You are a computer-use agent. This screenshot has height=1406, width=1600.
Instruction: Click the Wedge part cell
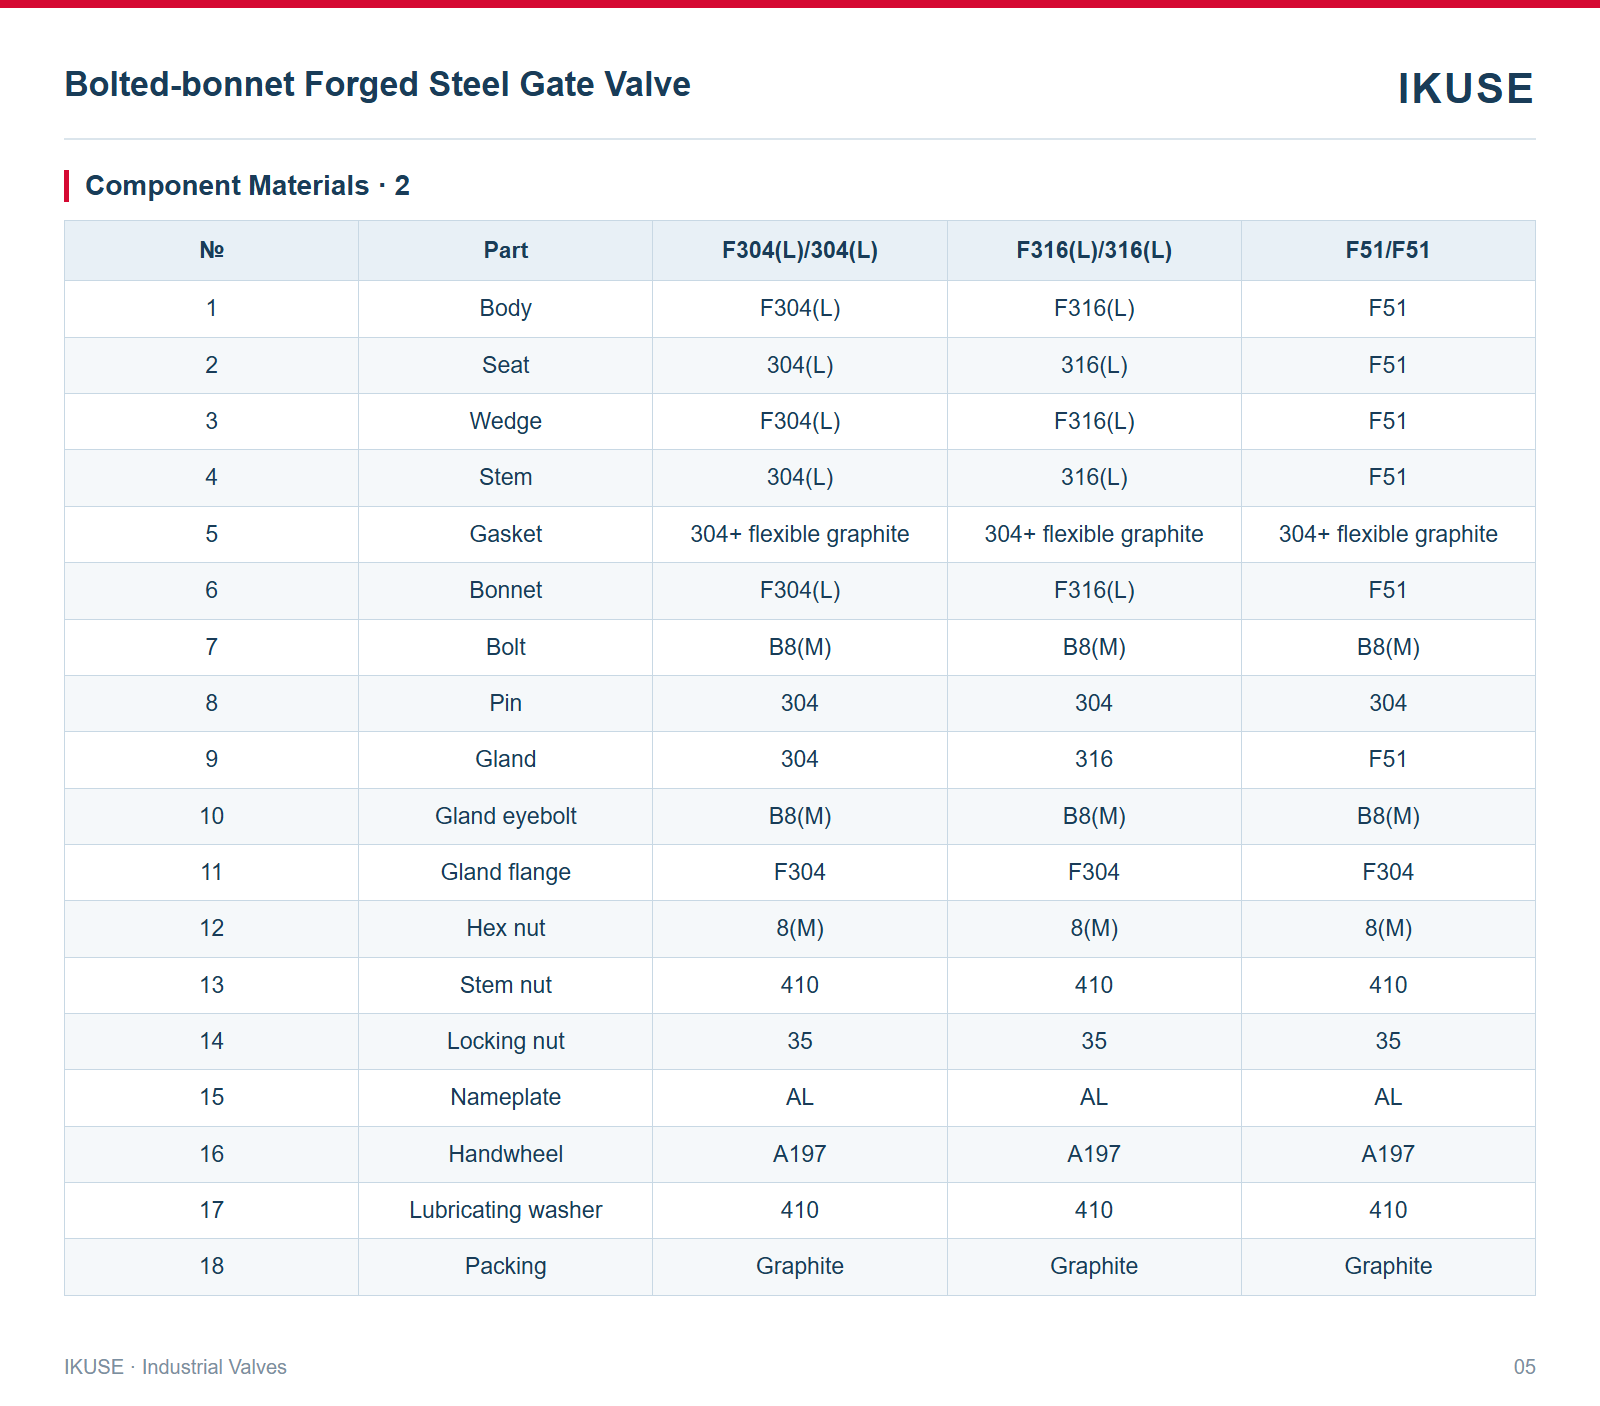point(506,421)
